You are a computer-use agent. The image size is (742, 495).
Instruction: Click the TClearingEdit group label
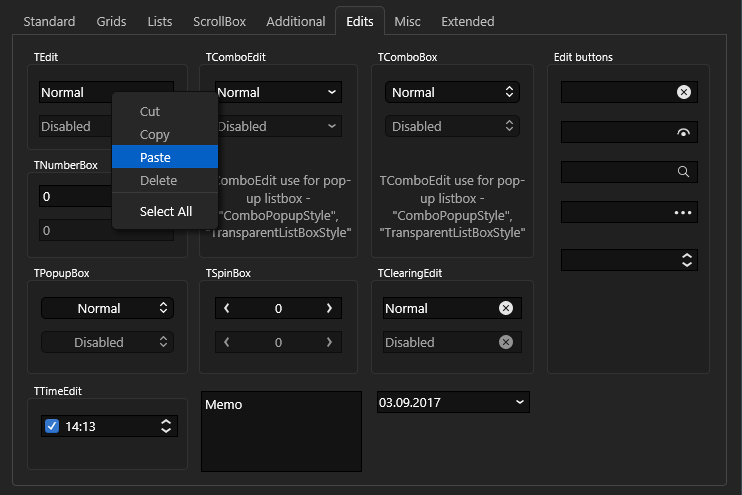click(x=410, y=273)
